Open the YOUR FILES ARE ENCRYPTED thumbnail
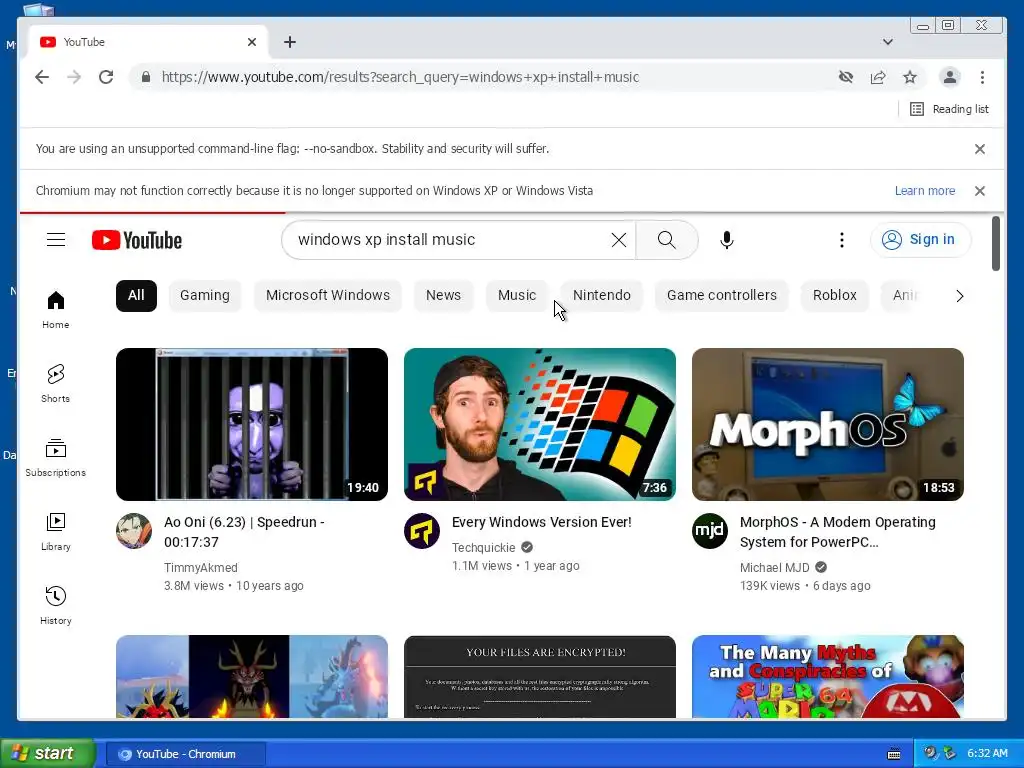The image size is (1024, 768). pos(539,677)
